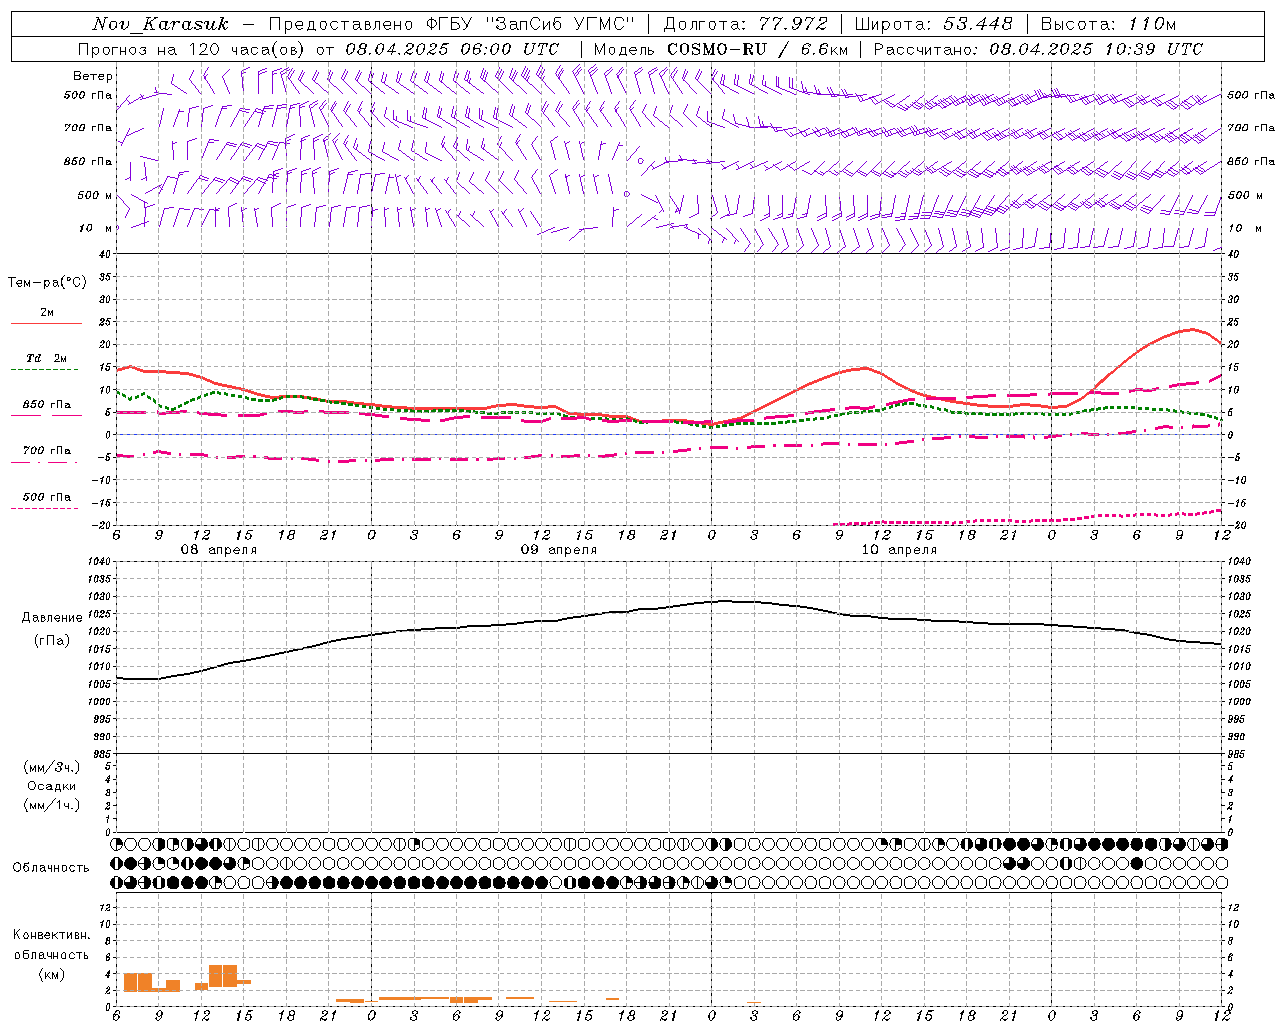1280x1024 pixels.
Task: Click the pressure curve's highest point
Action: (728, 601)
